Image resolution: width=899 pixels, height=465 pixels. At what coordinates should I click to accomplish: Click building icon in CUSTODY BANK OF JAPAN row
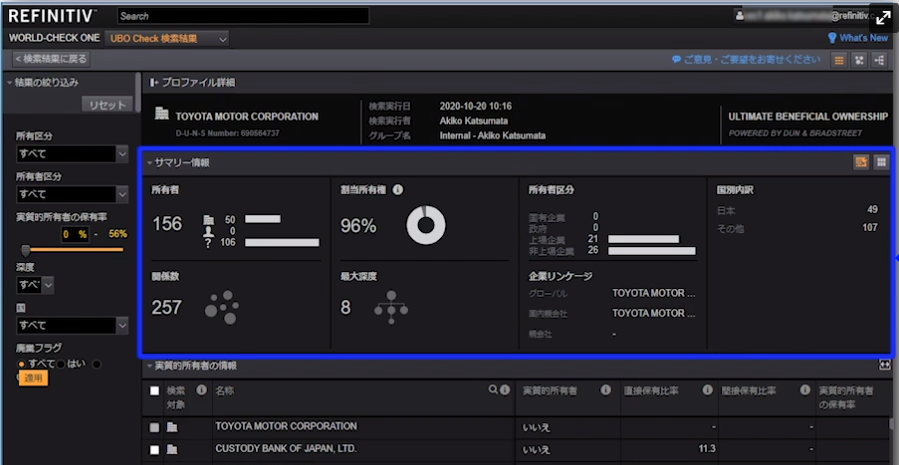tap(171, 450)
